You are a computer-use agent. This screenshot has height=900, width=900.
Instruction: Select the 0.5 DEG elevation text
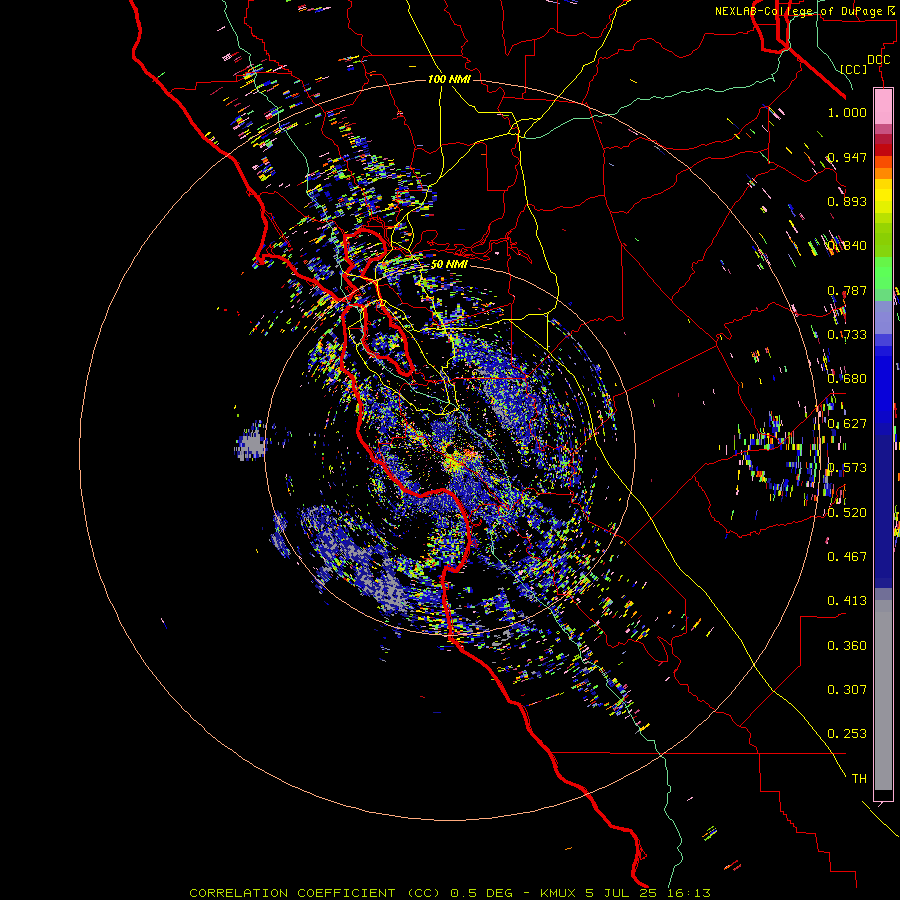point(480,893)
